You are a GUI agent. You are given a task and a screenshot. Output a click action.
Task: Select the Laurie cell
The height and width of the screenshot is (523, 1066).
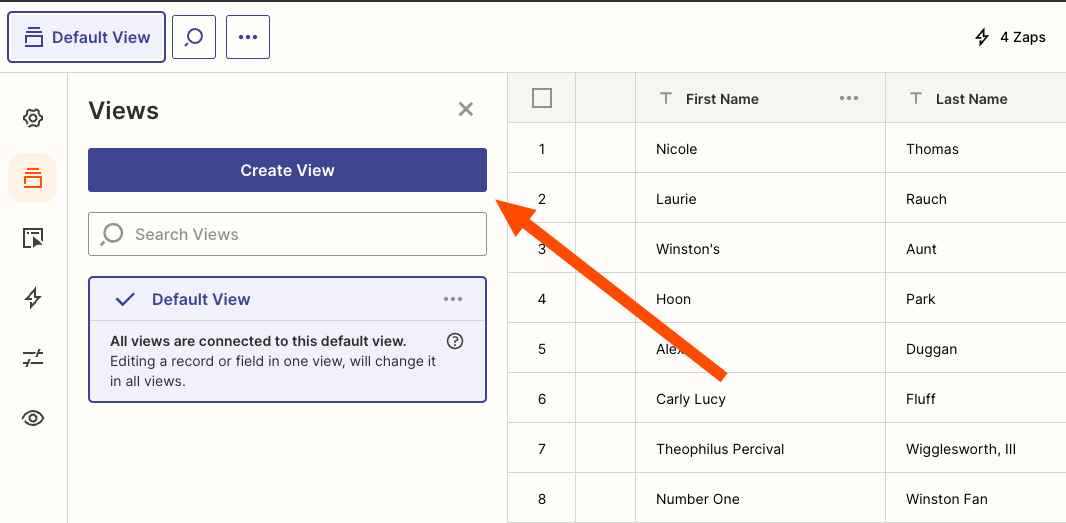(x=760, y=199)
